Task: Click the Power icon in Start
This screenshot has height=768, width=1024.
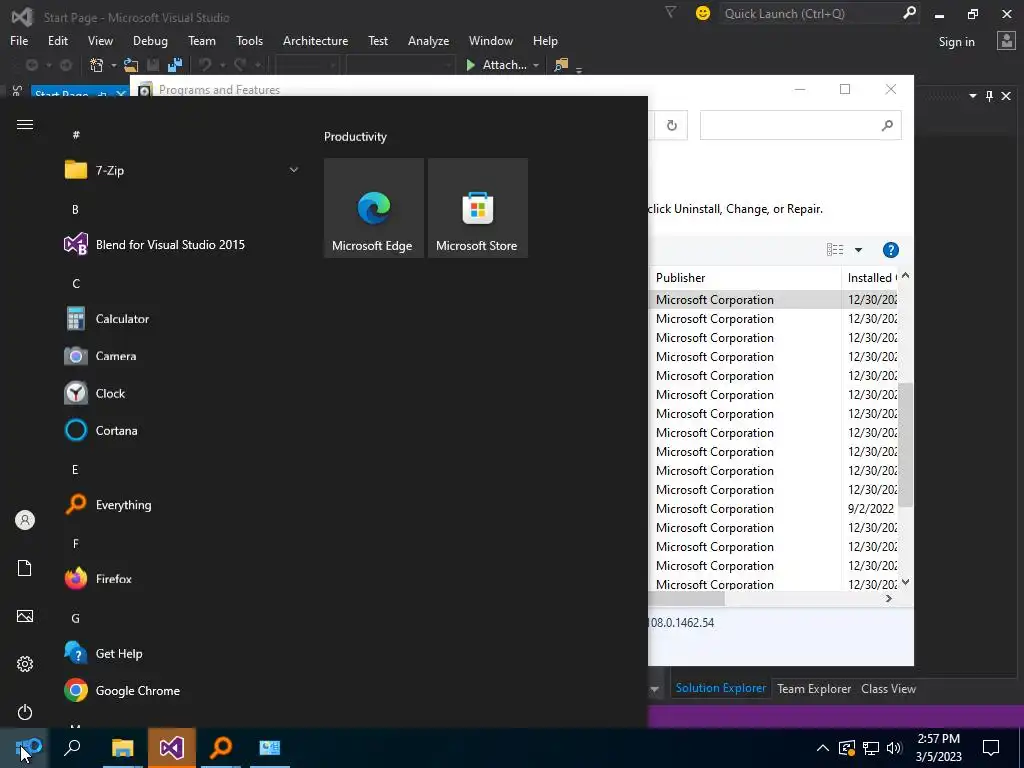Action: click(x=25, y=712)
